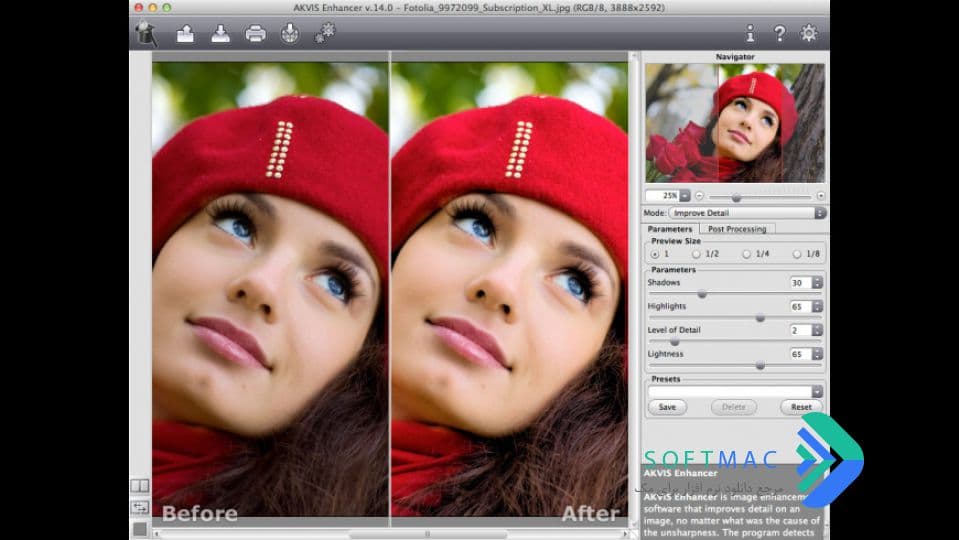The image size is (959, 540).
Task: Click the Level of Detail stepper arrows
Action: tap(817, 330)
